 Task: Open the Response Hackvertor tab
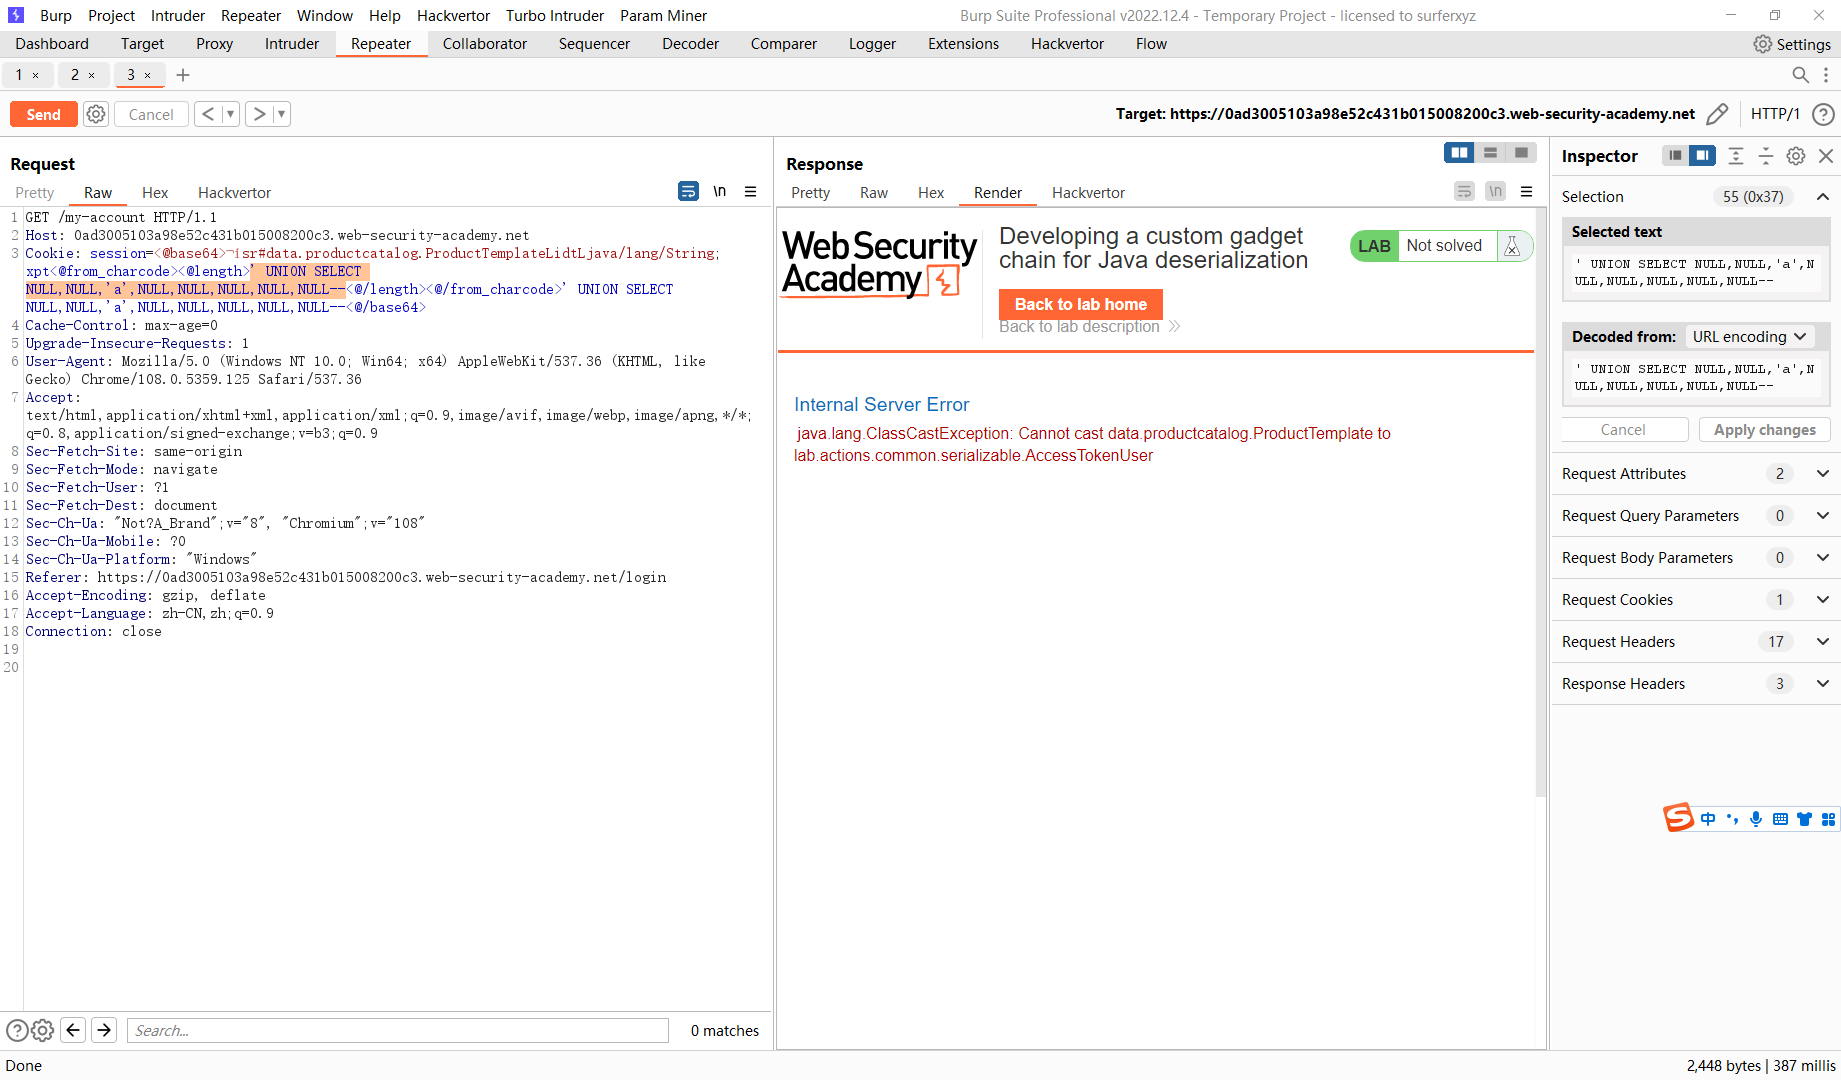click(x=1088, y=192)
